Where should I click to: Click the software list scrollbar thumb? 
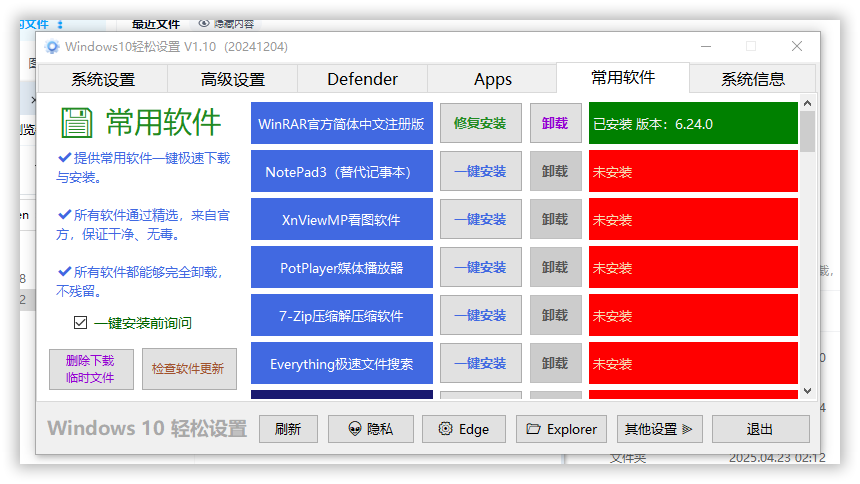[x=807, y=131]
